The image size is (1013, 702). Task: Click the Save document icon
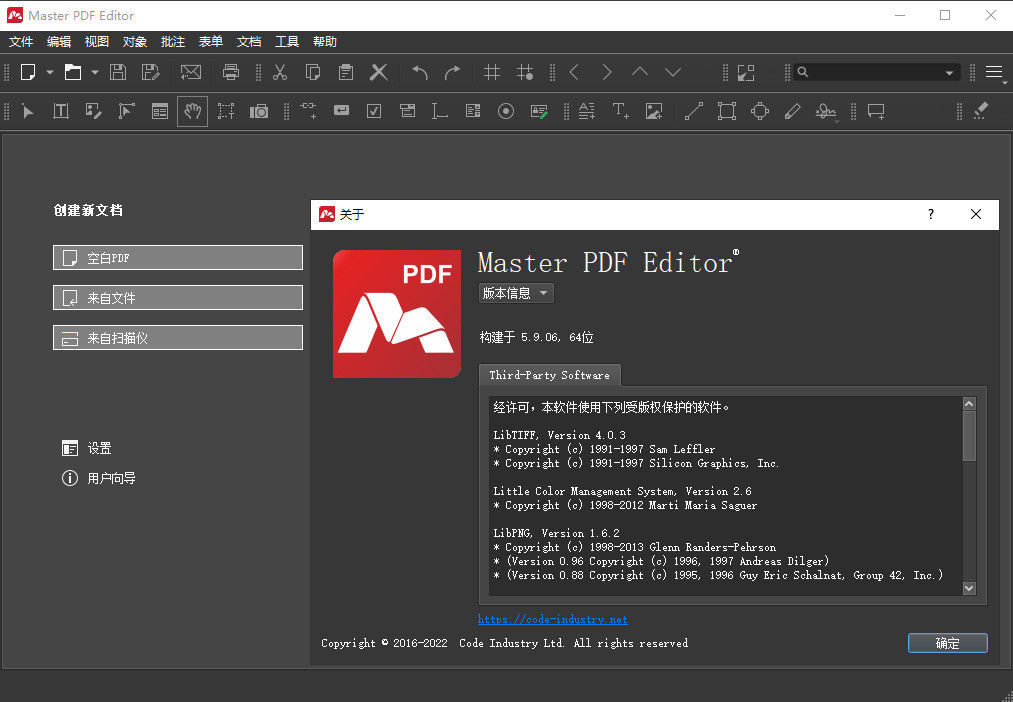pos(119,72)
